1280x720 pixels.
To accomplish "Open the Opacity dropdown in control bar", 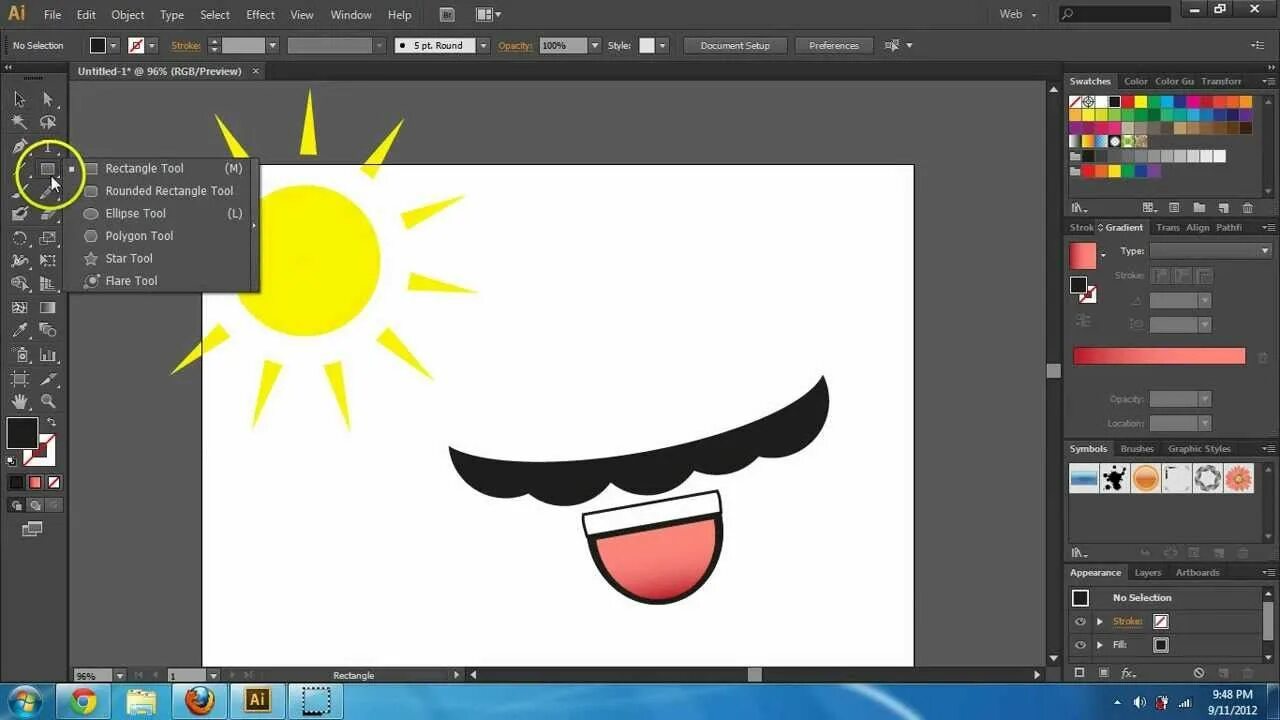I will tap(594, 46).
